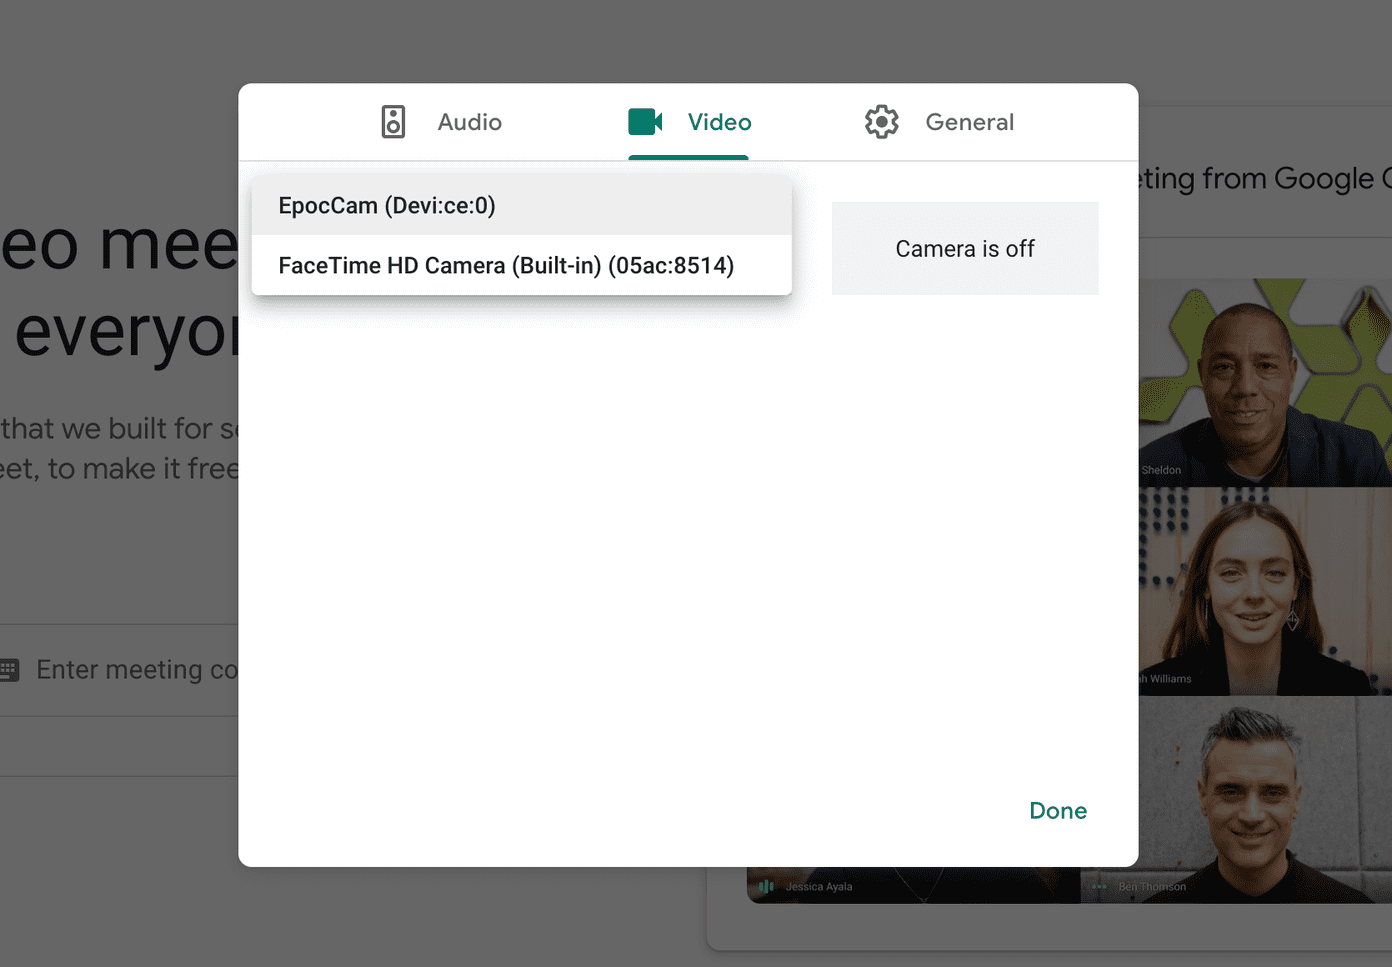The height and width of the screenshot is (967, 1392).
Task: Open the General settings tab
Action: point(939,122)
